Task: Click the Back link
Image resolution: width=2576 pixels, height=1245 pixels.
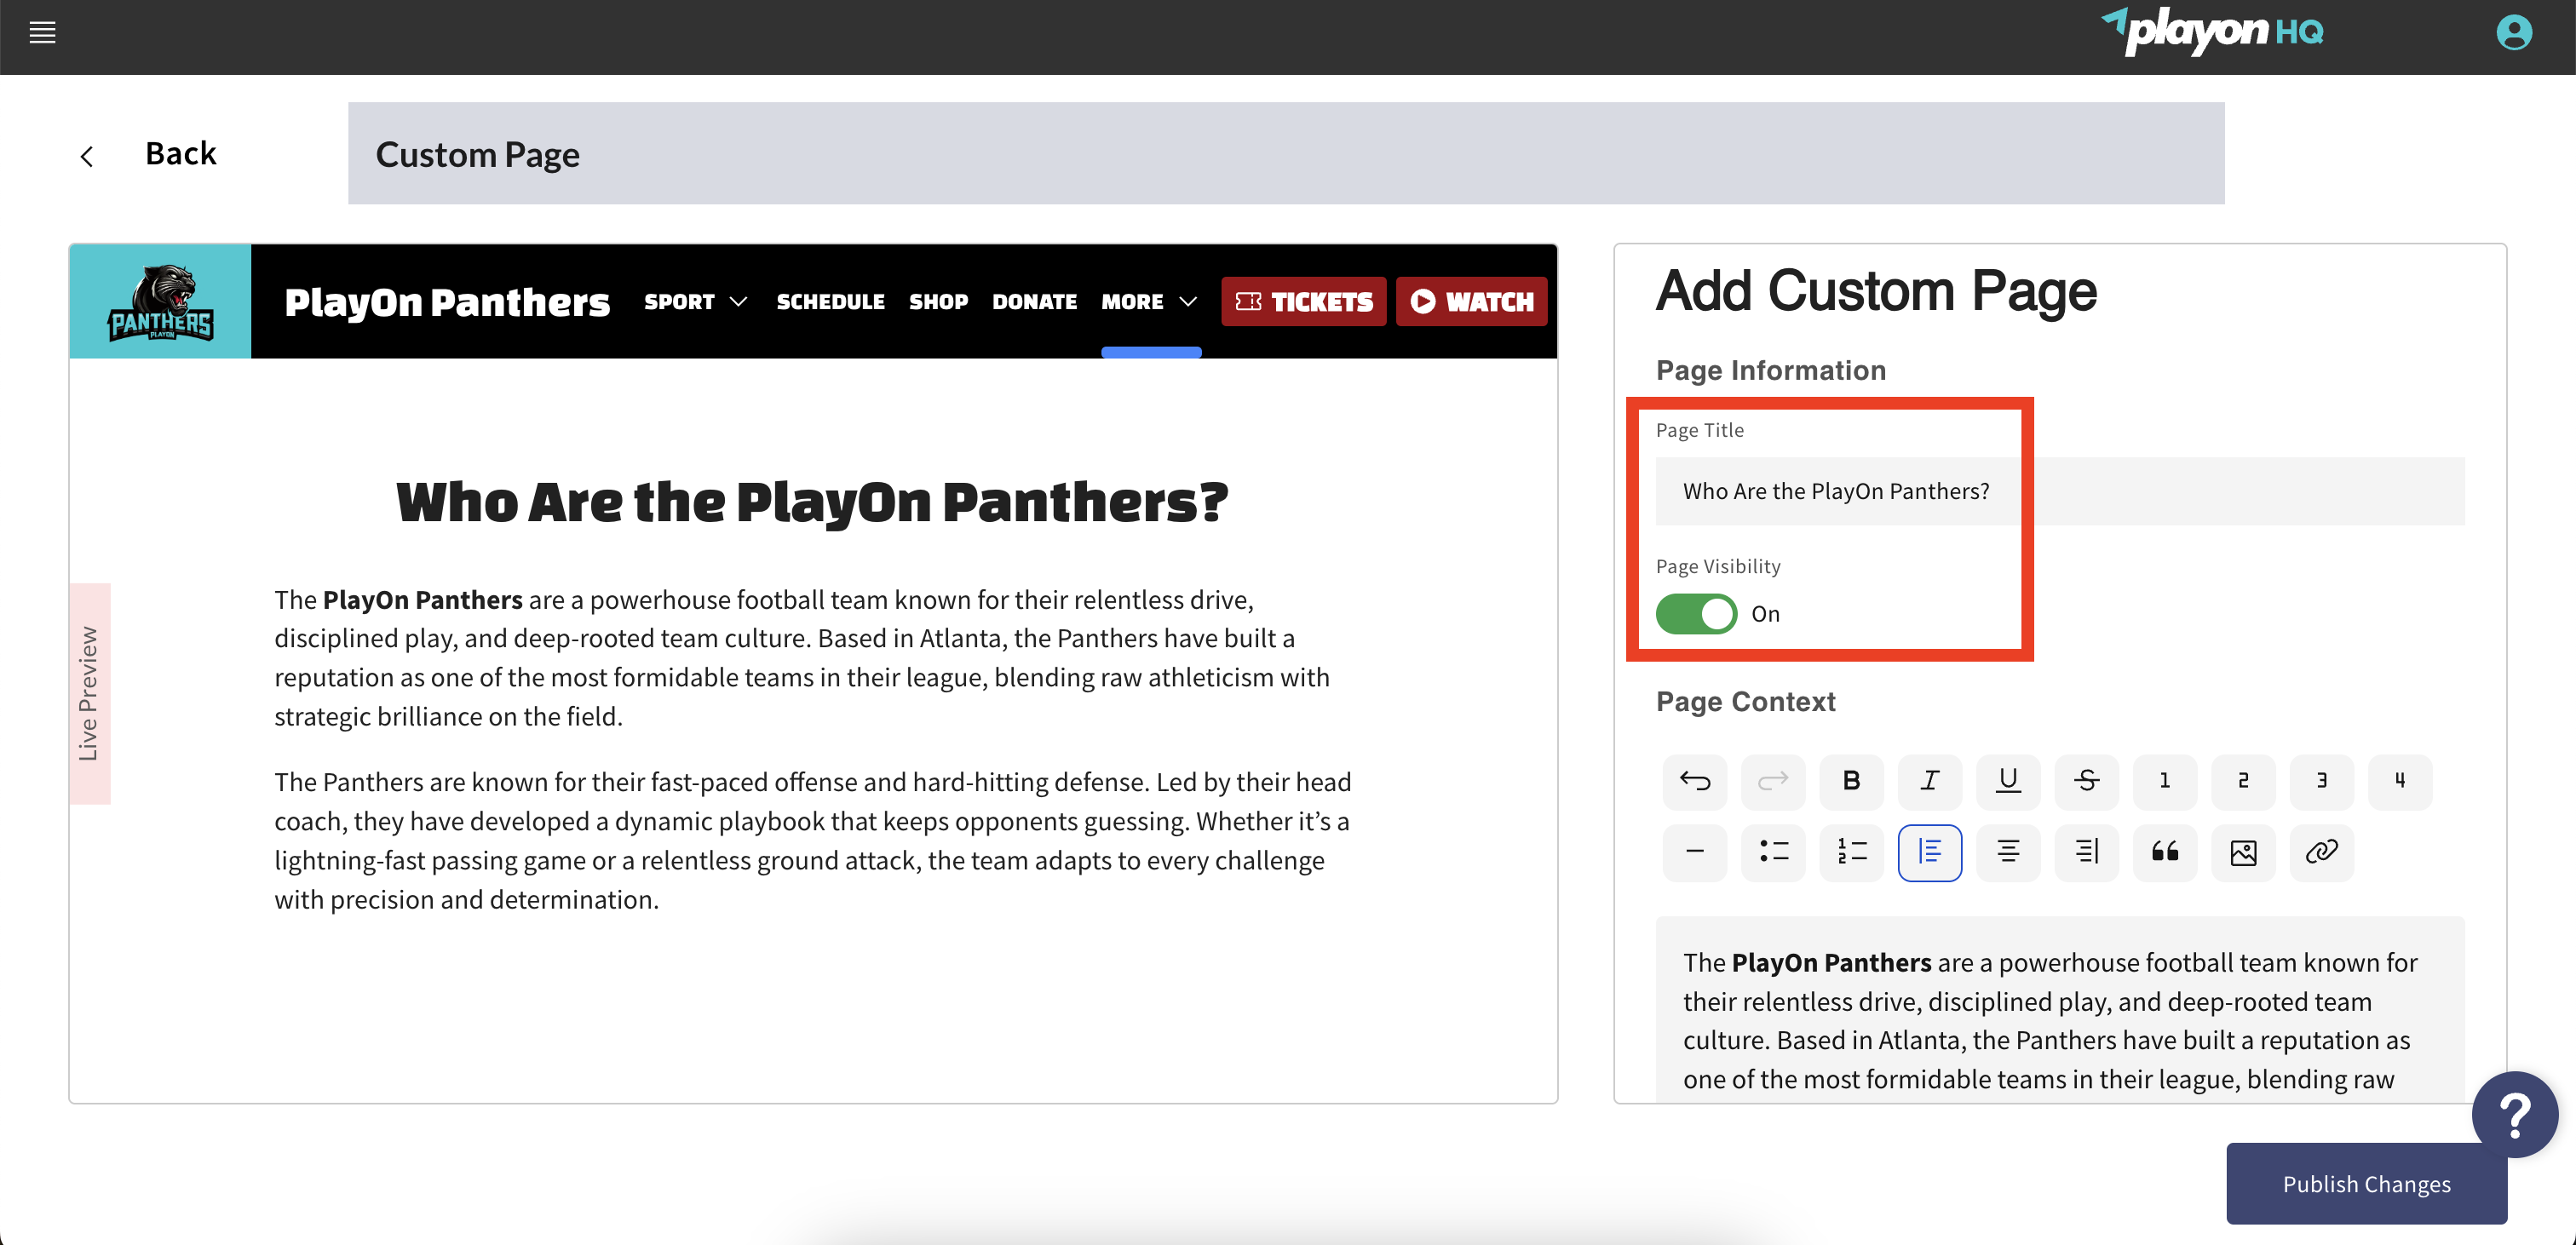Action: [x=180, y=154]
